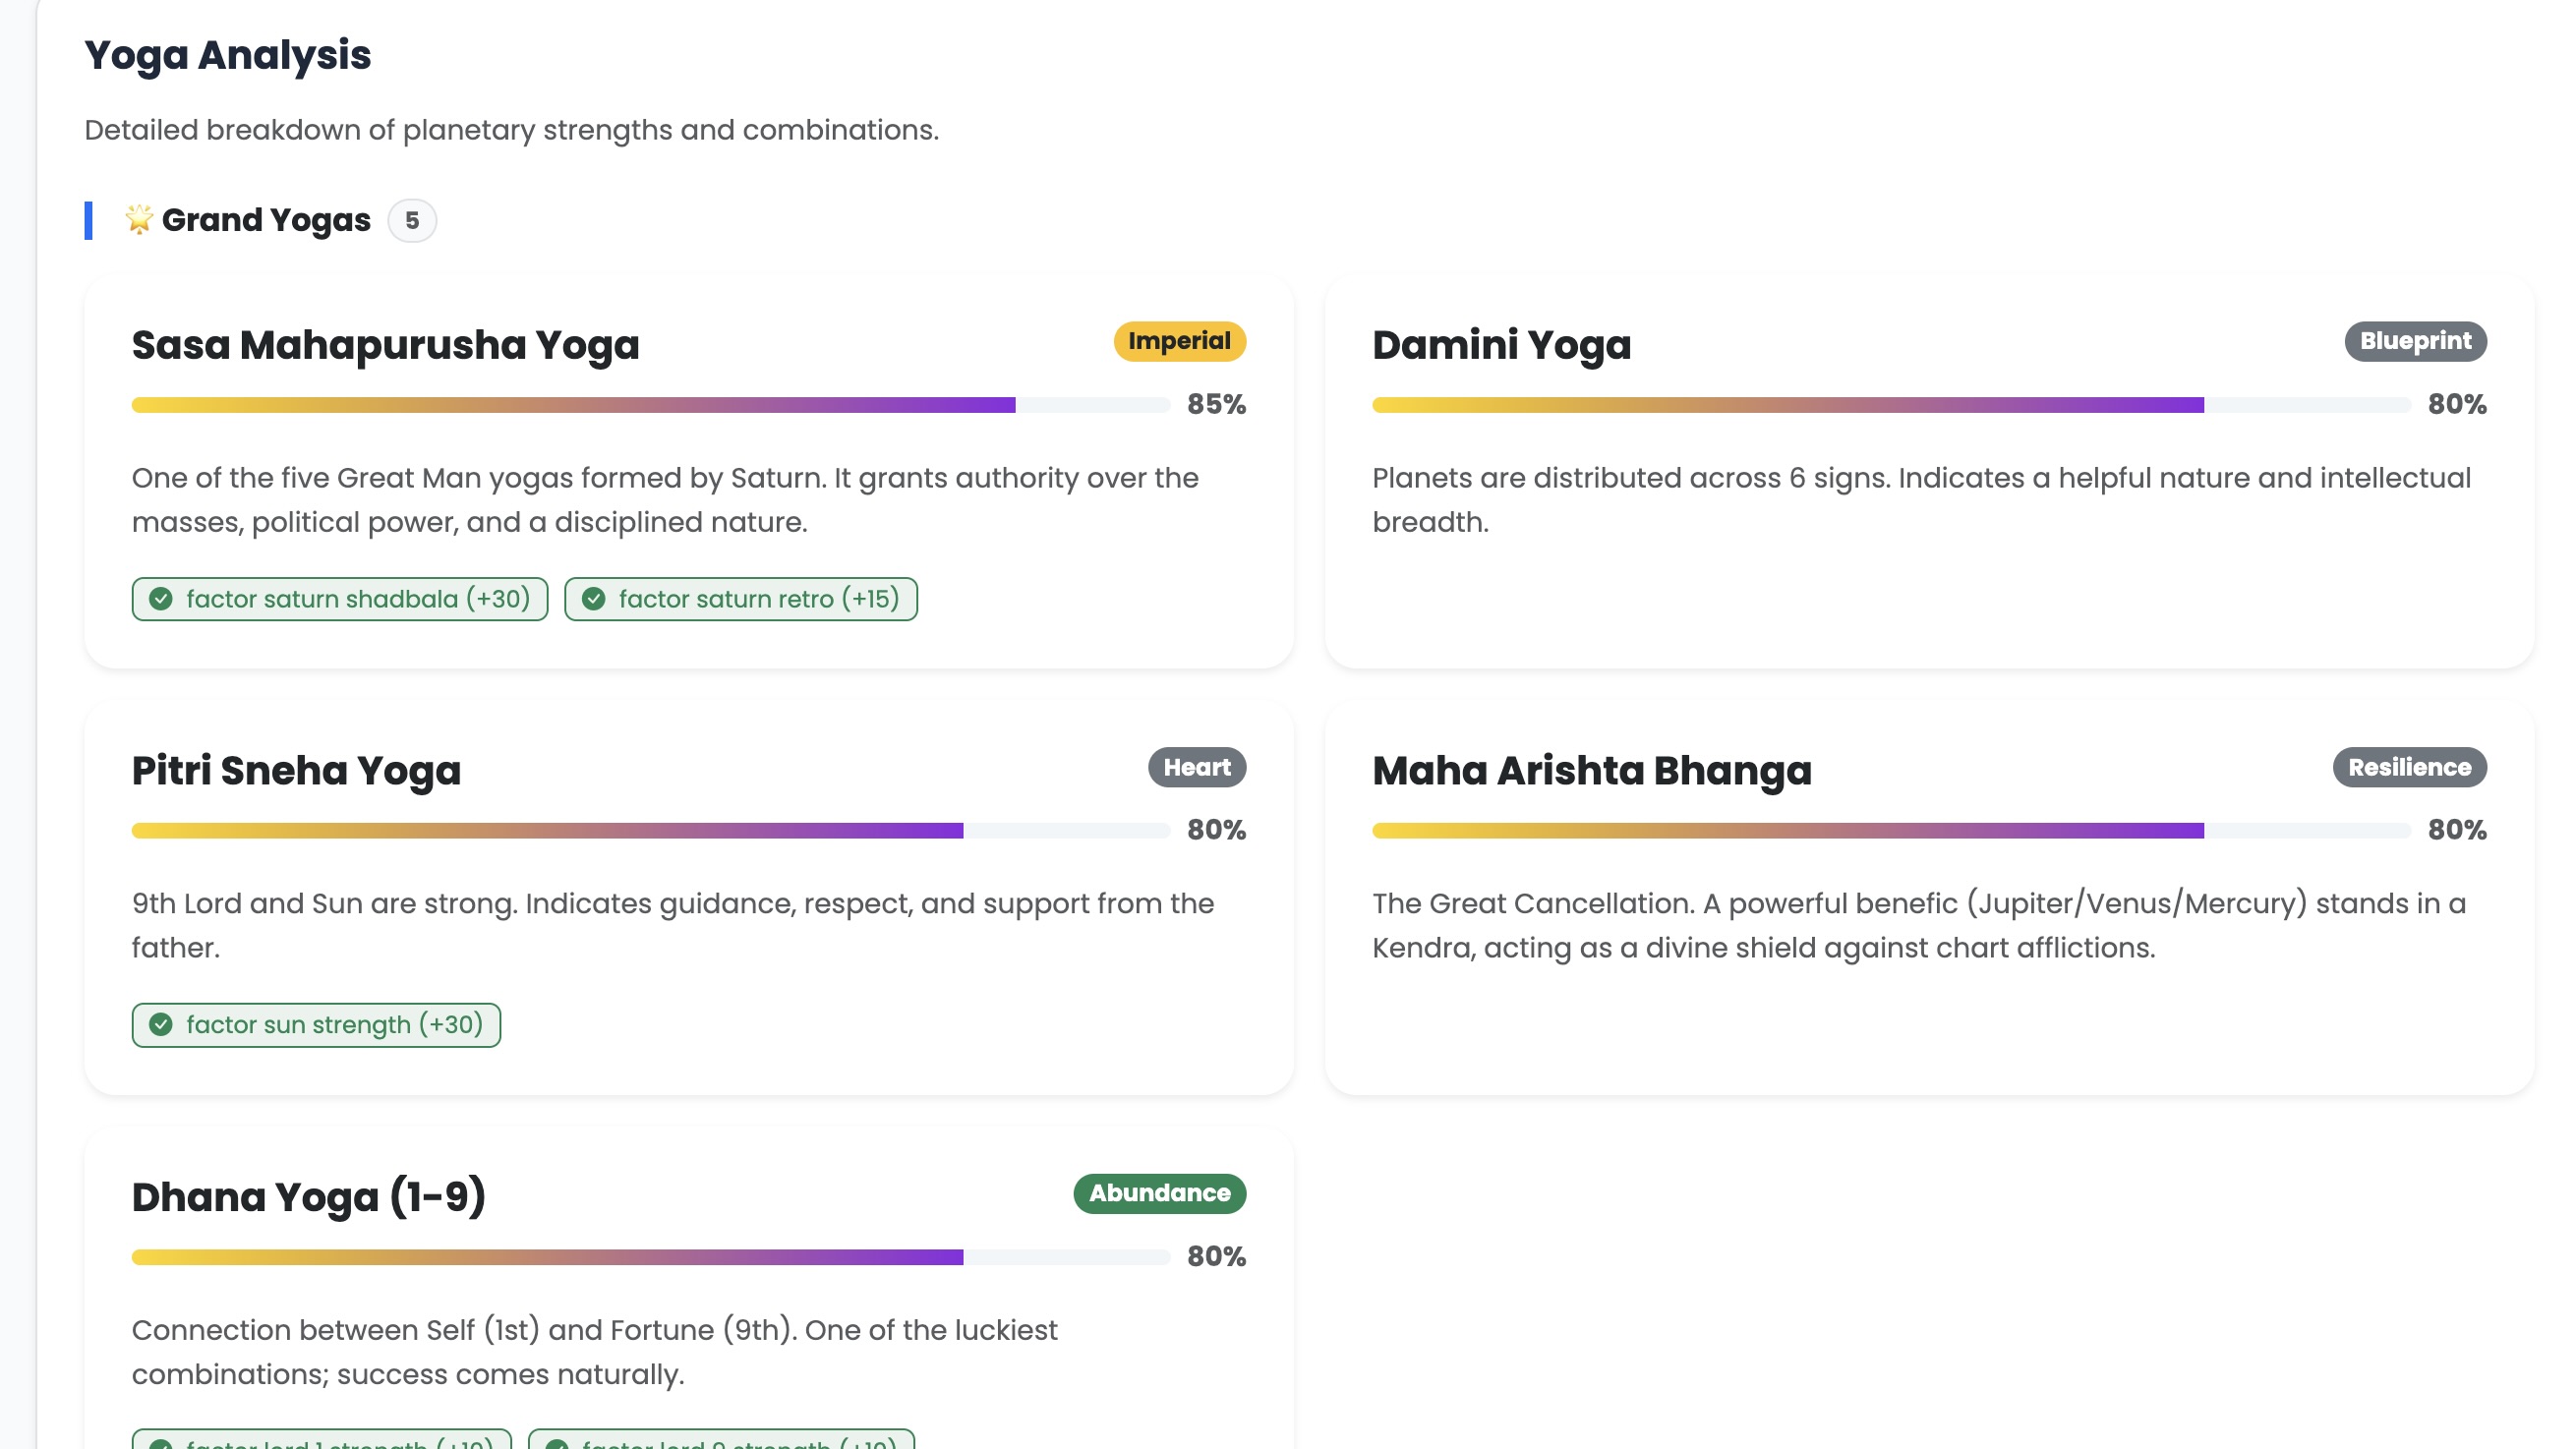Click the Resilience badge on Maha Arishta Bhanga

2408,767
